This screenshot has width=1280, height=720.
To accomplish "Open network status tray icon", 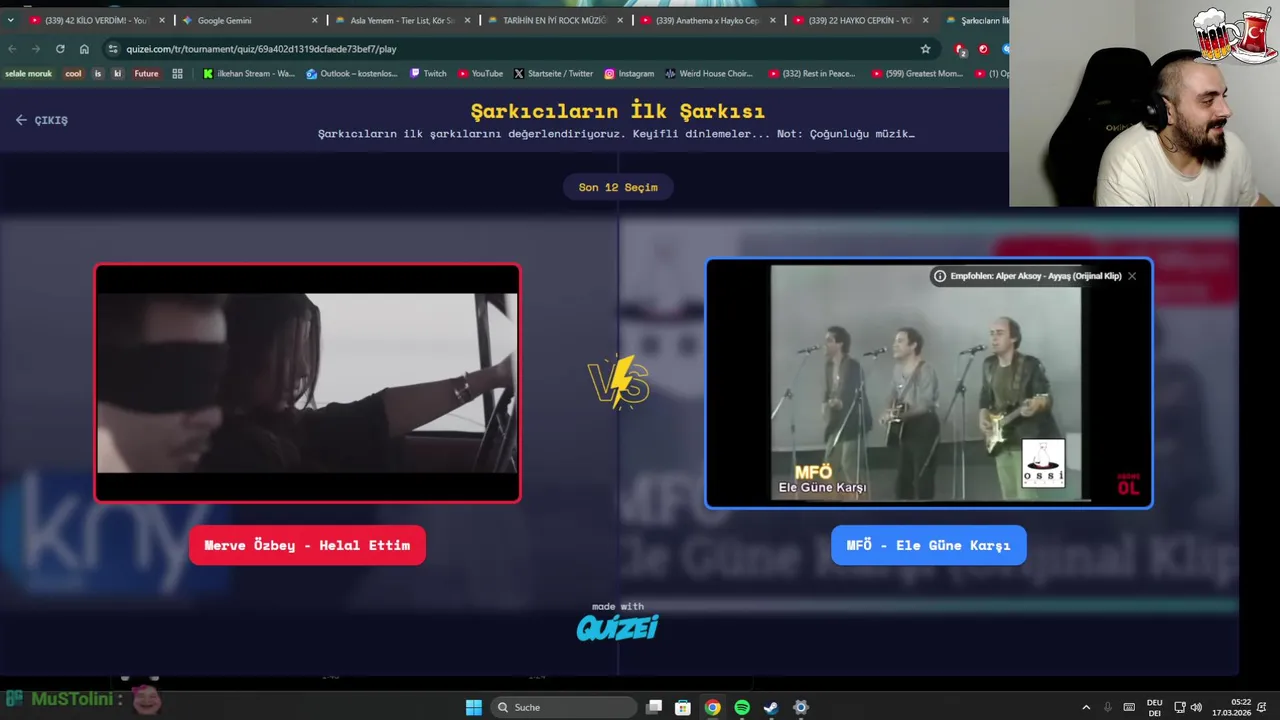I will click(x=1179, y=707).
